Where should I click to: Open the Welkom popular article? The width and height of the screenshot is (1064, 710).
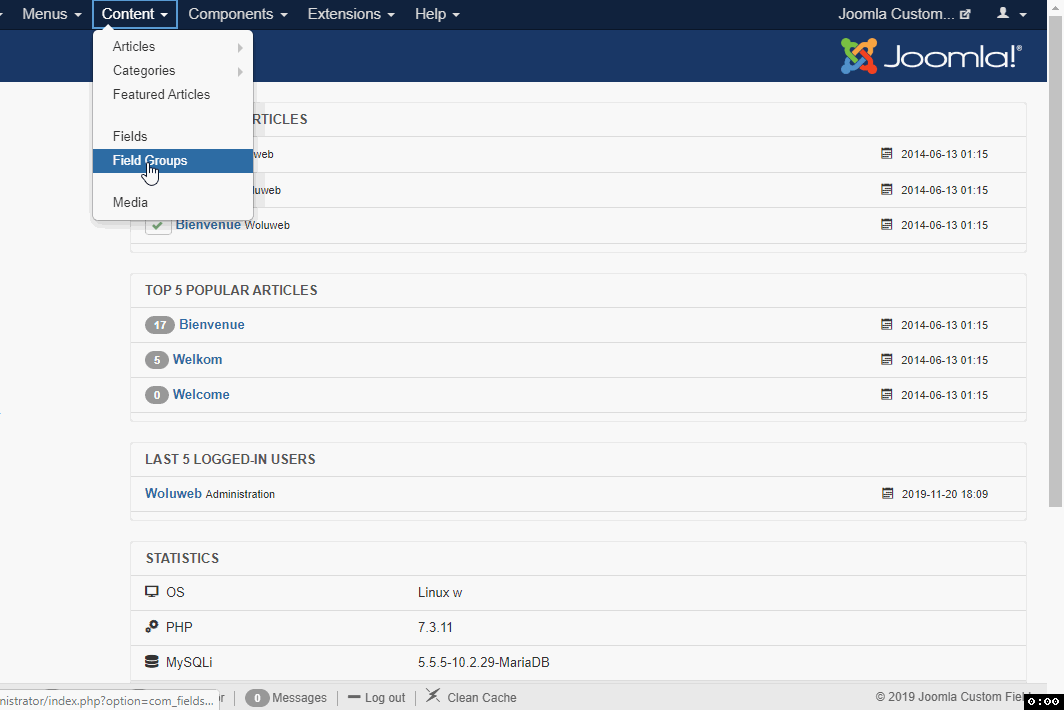(x=197, y=360)
